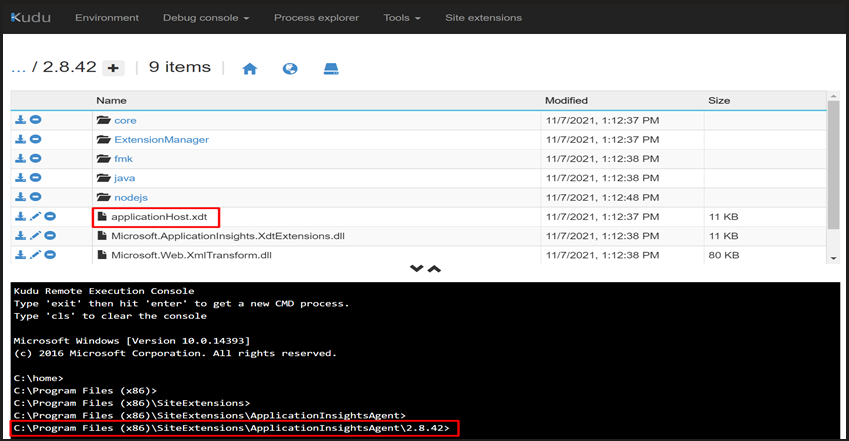The width and height of the screenshot is (849, 441).
Task: Click the 80 KB size cell
Action: coord(723,255)
